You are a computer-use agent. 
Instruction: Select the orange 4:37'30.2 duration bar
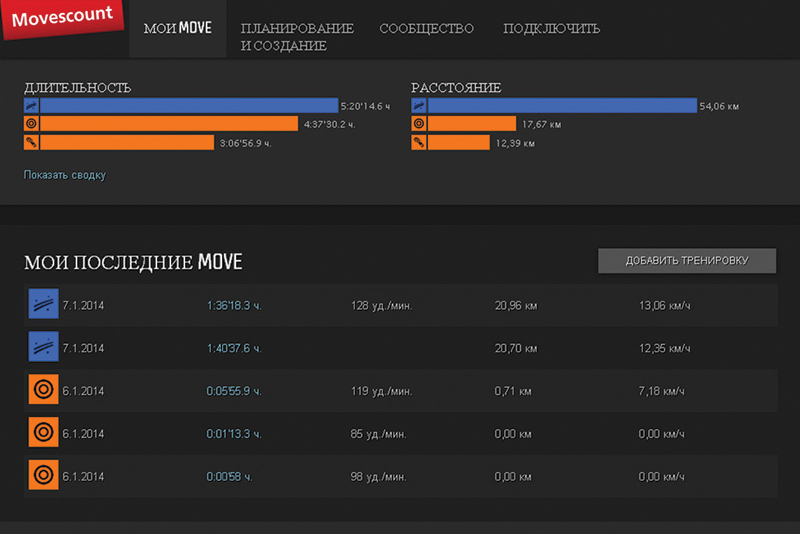[x=169, y=123]
